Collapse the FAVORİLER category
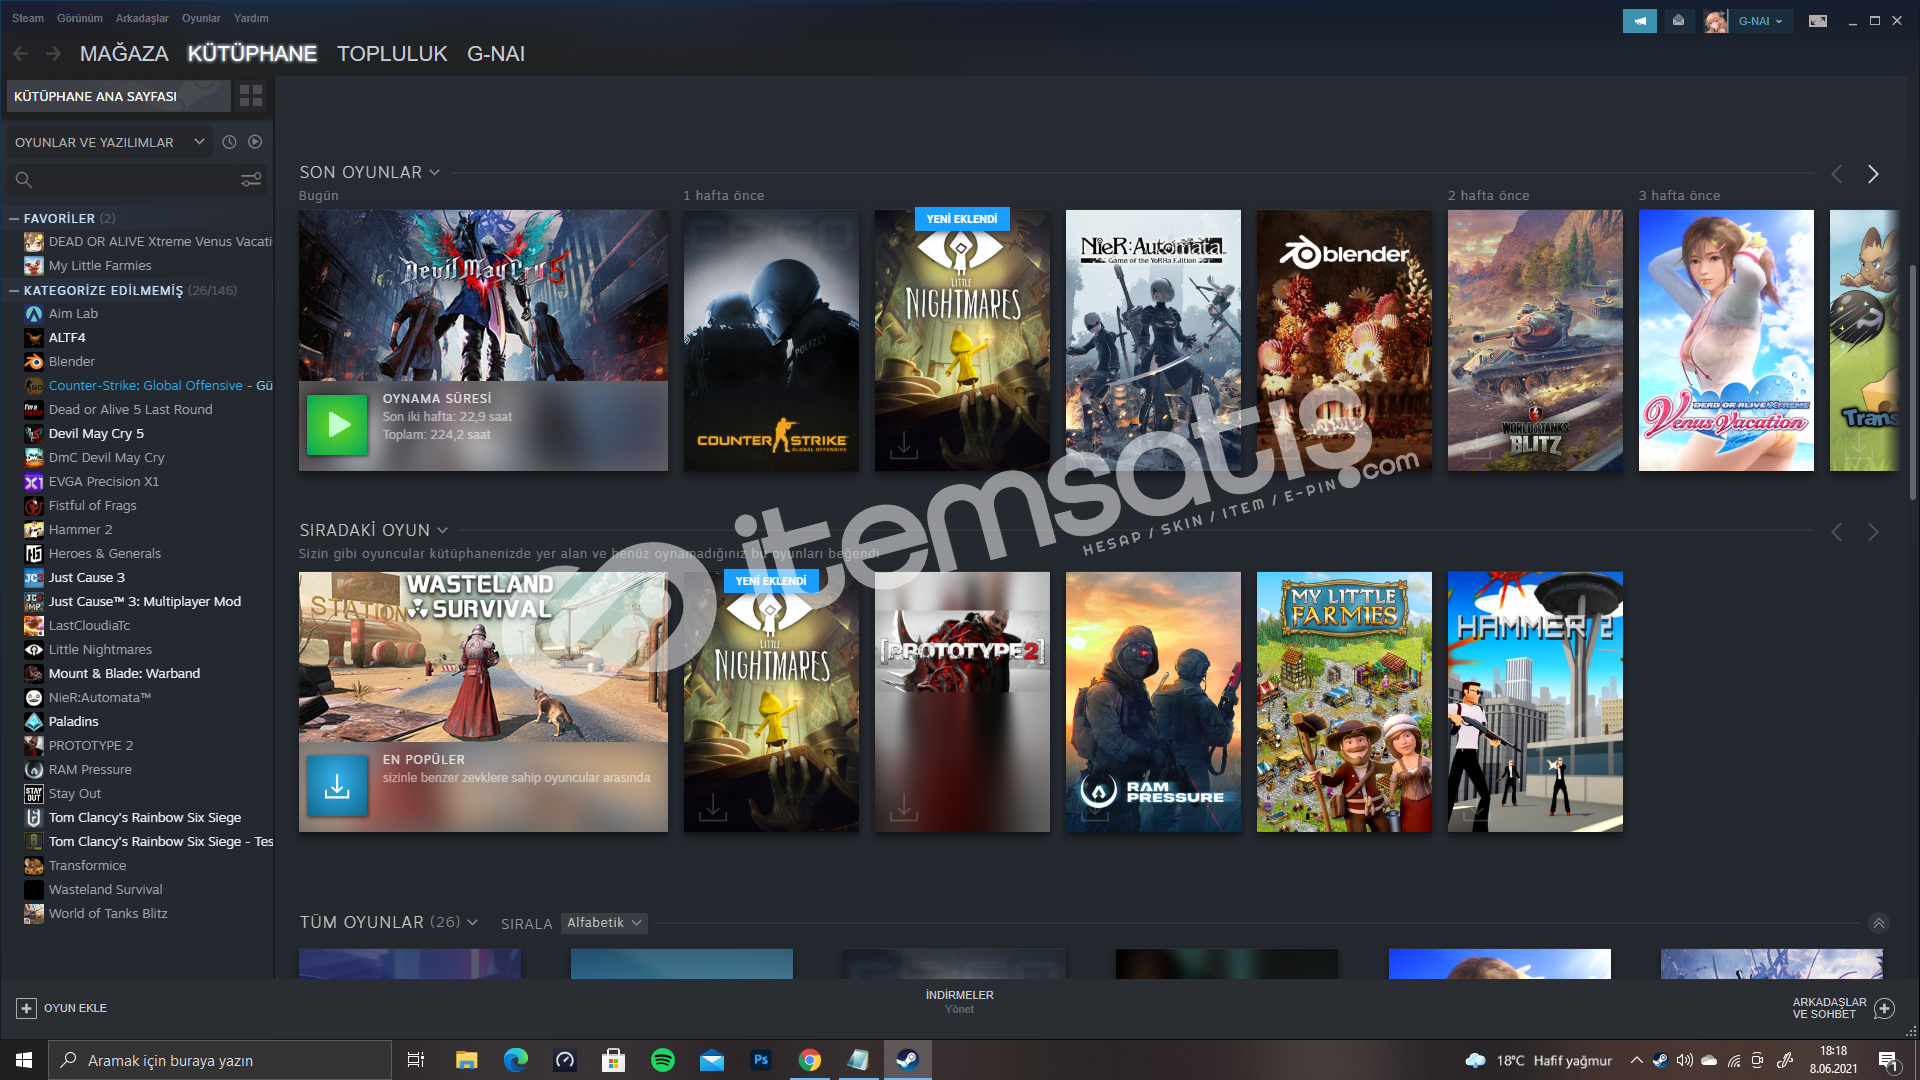1920x1080 pixels. (14, 218)
